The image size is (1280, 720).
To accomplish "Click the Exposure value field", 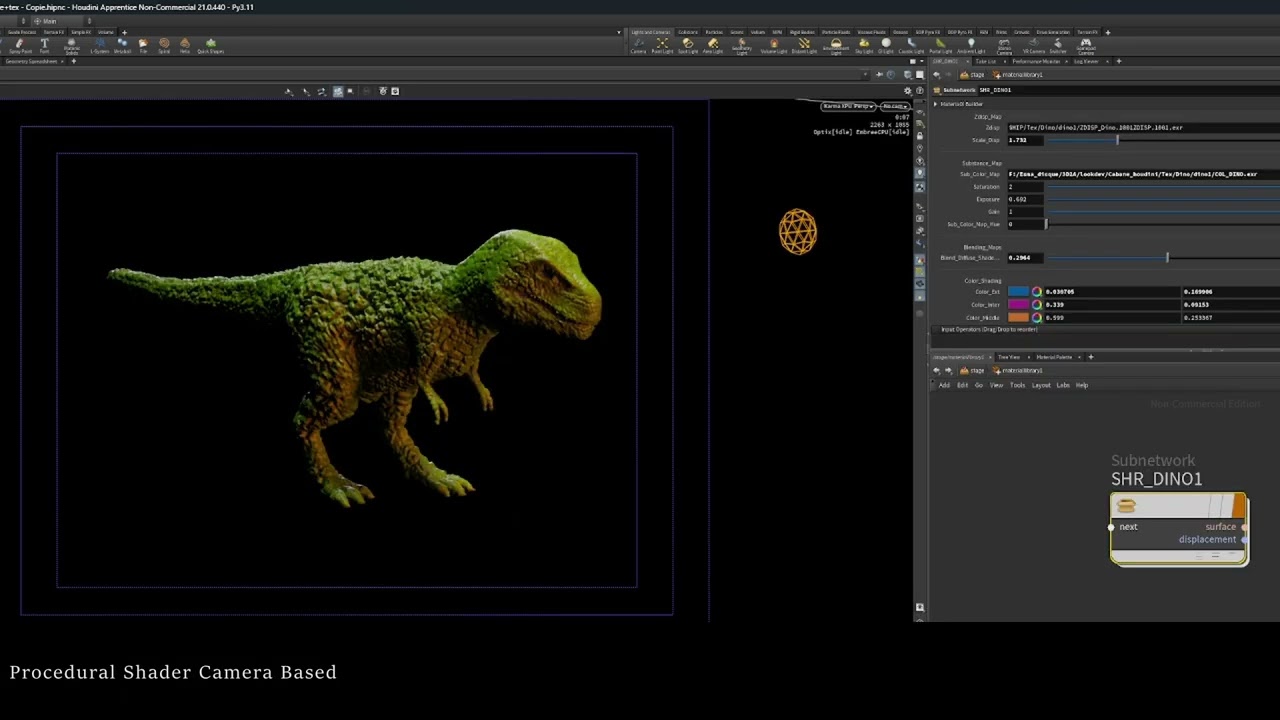I will coord(1025,199).
